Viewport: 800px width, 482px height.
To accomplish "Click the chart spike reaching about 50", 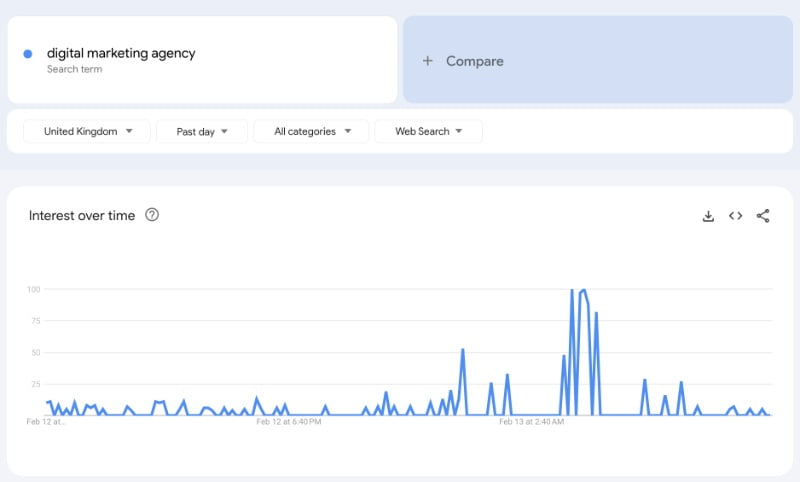I will 463,350.
